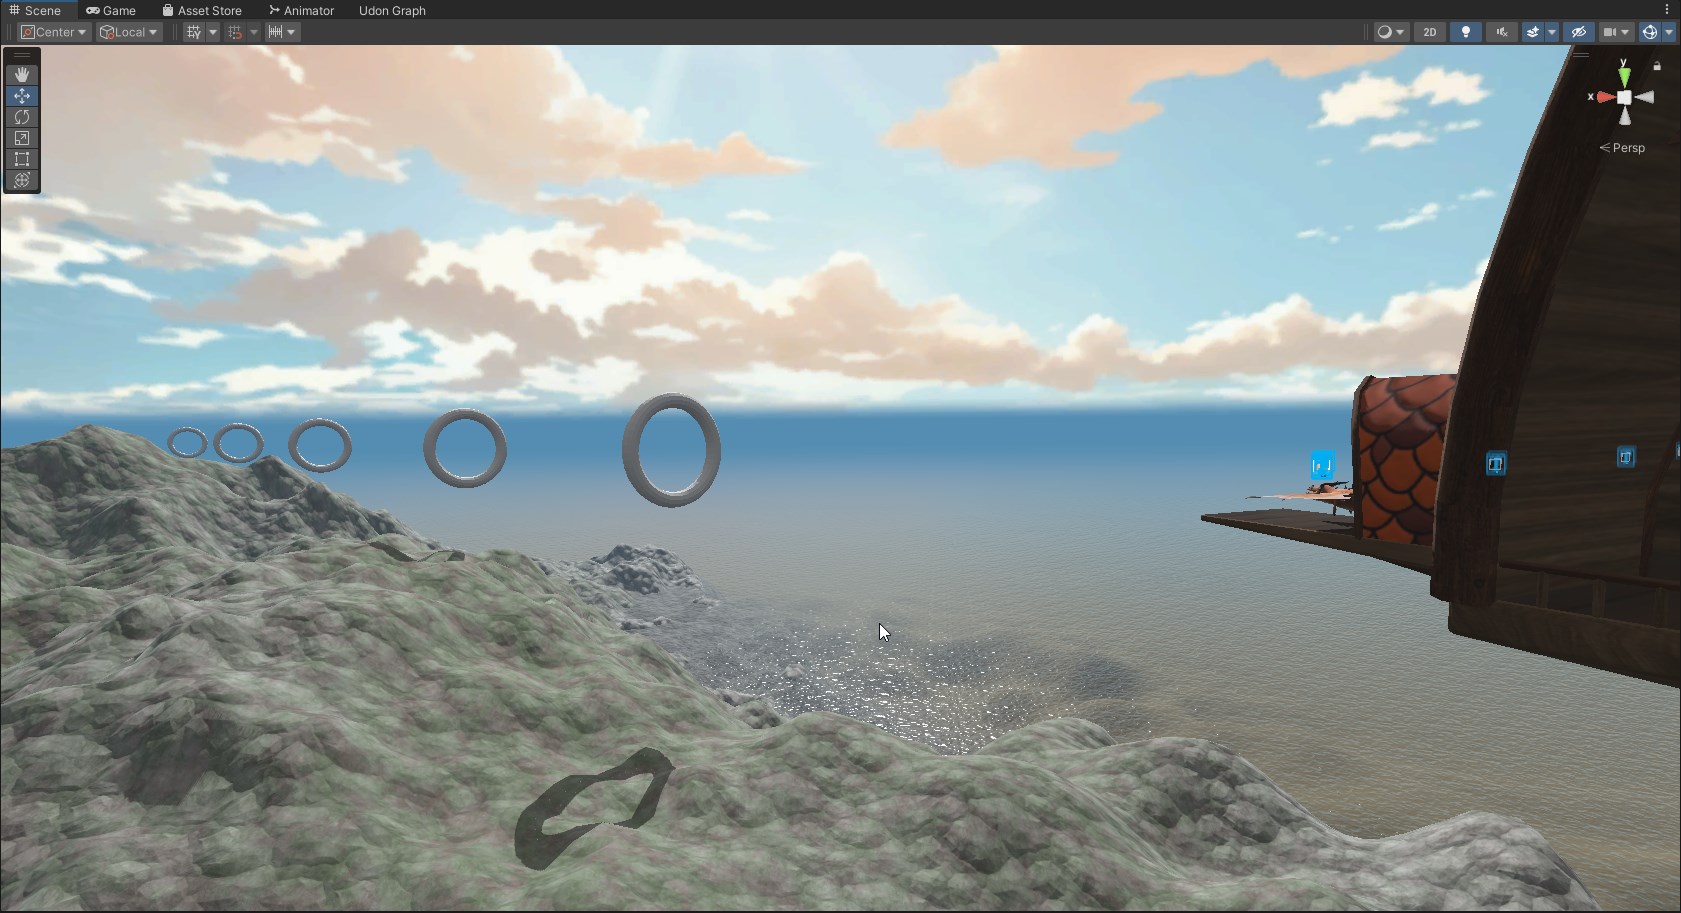
Task: Select the Hand (View) tool
Action: click(22, 75)
